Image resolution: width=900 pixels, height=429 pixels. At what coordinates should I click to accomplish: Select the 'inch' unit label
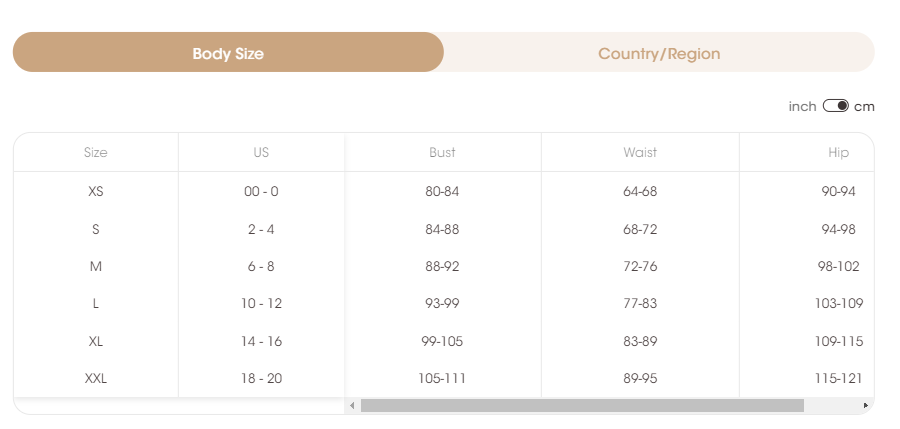click(x=802, y=106)
